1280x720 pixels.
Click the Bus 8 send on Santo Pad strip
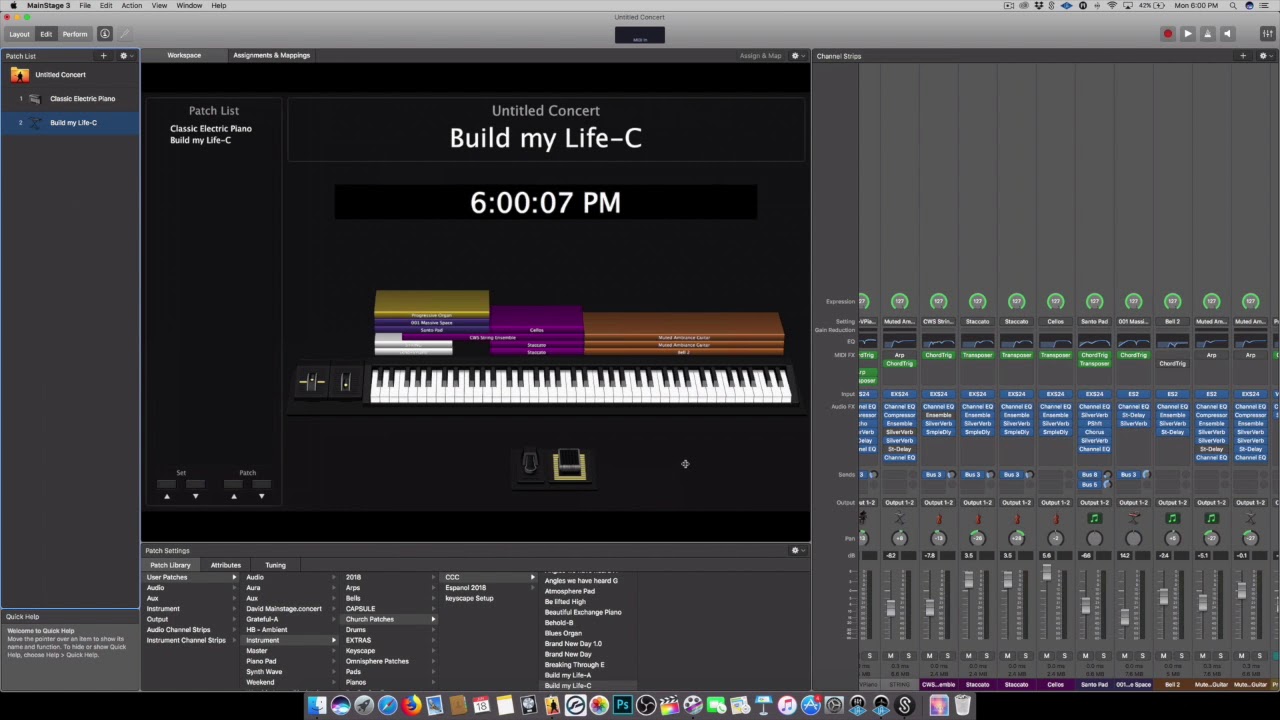point(1090,475)
